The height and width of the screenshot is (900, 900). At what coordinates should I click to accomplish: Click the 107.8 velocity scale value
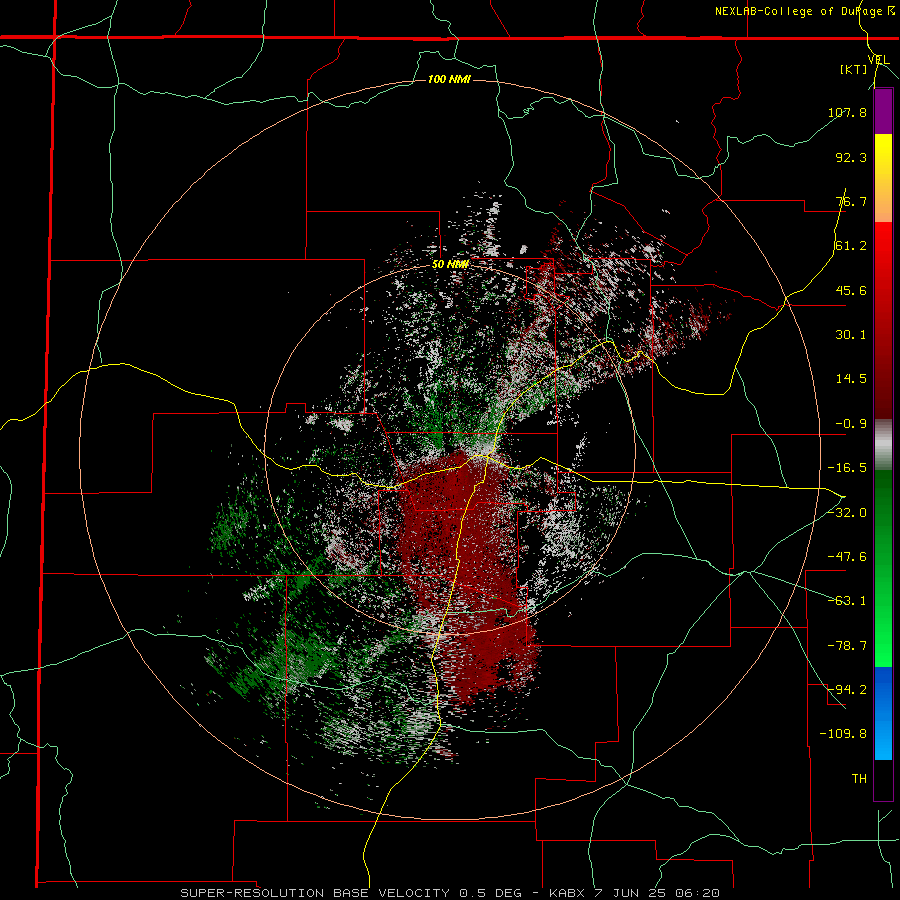coord(847,112)
